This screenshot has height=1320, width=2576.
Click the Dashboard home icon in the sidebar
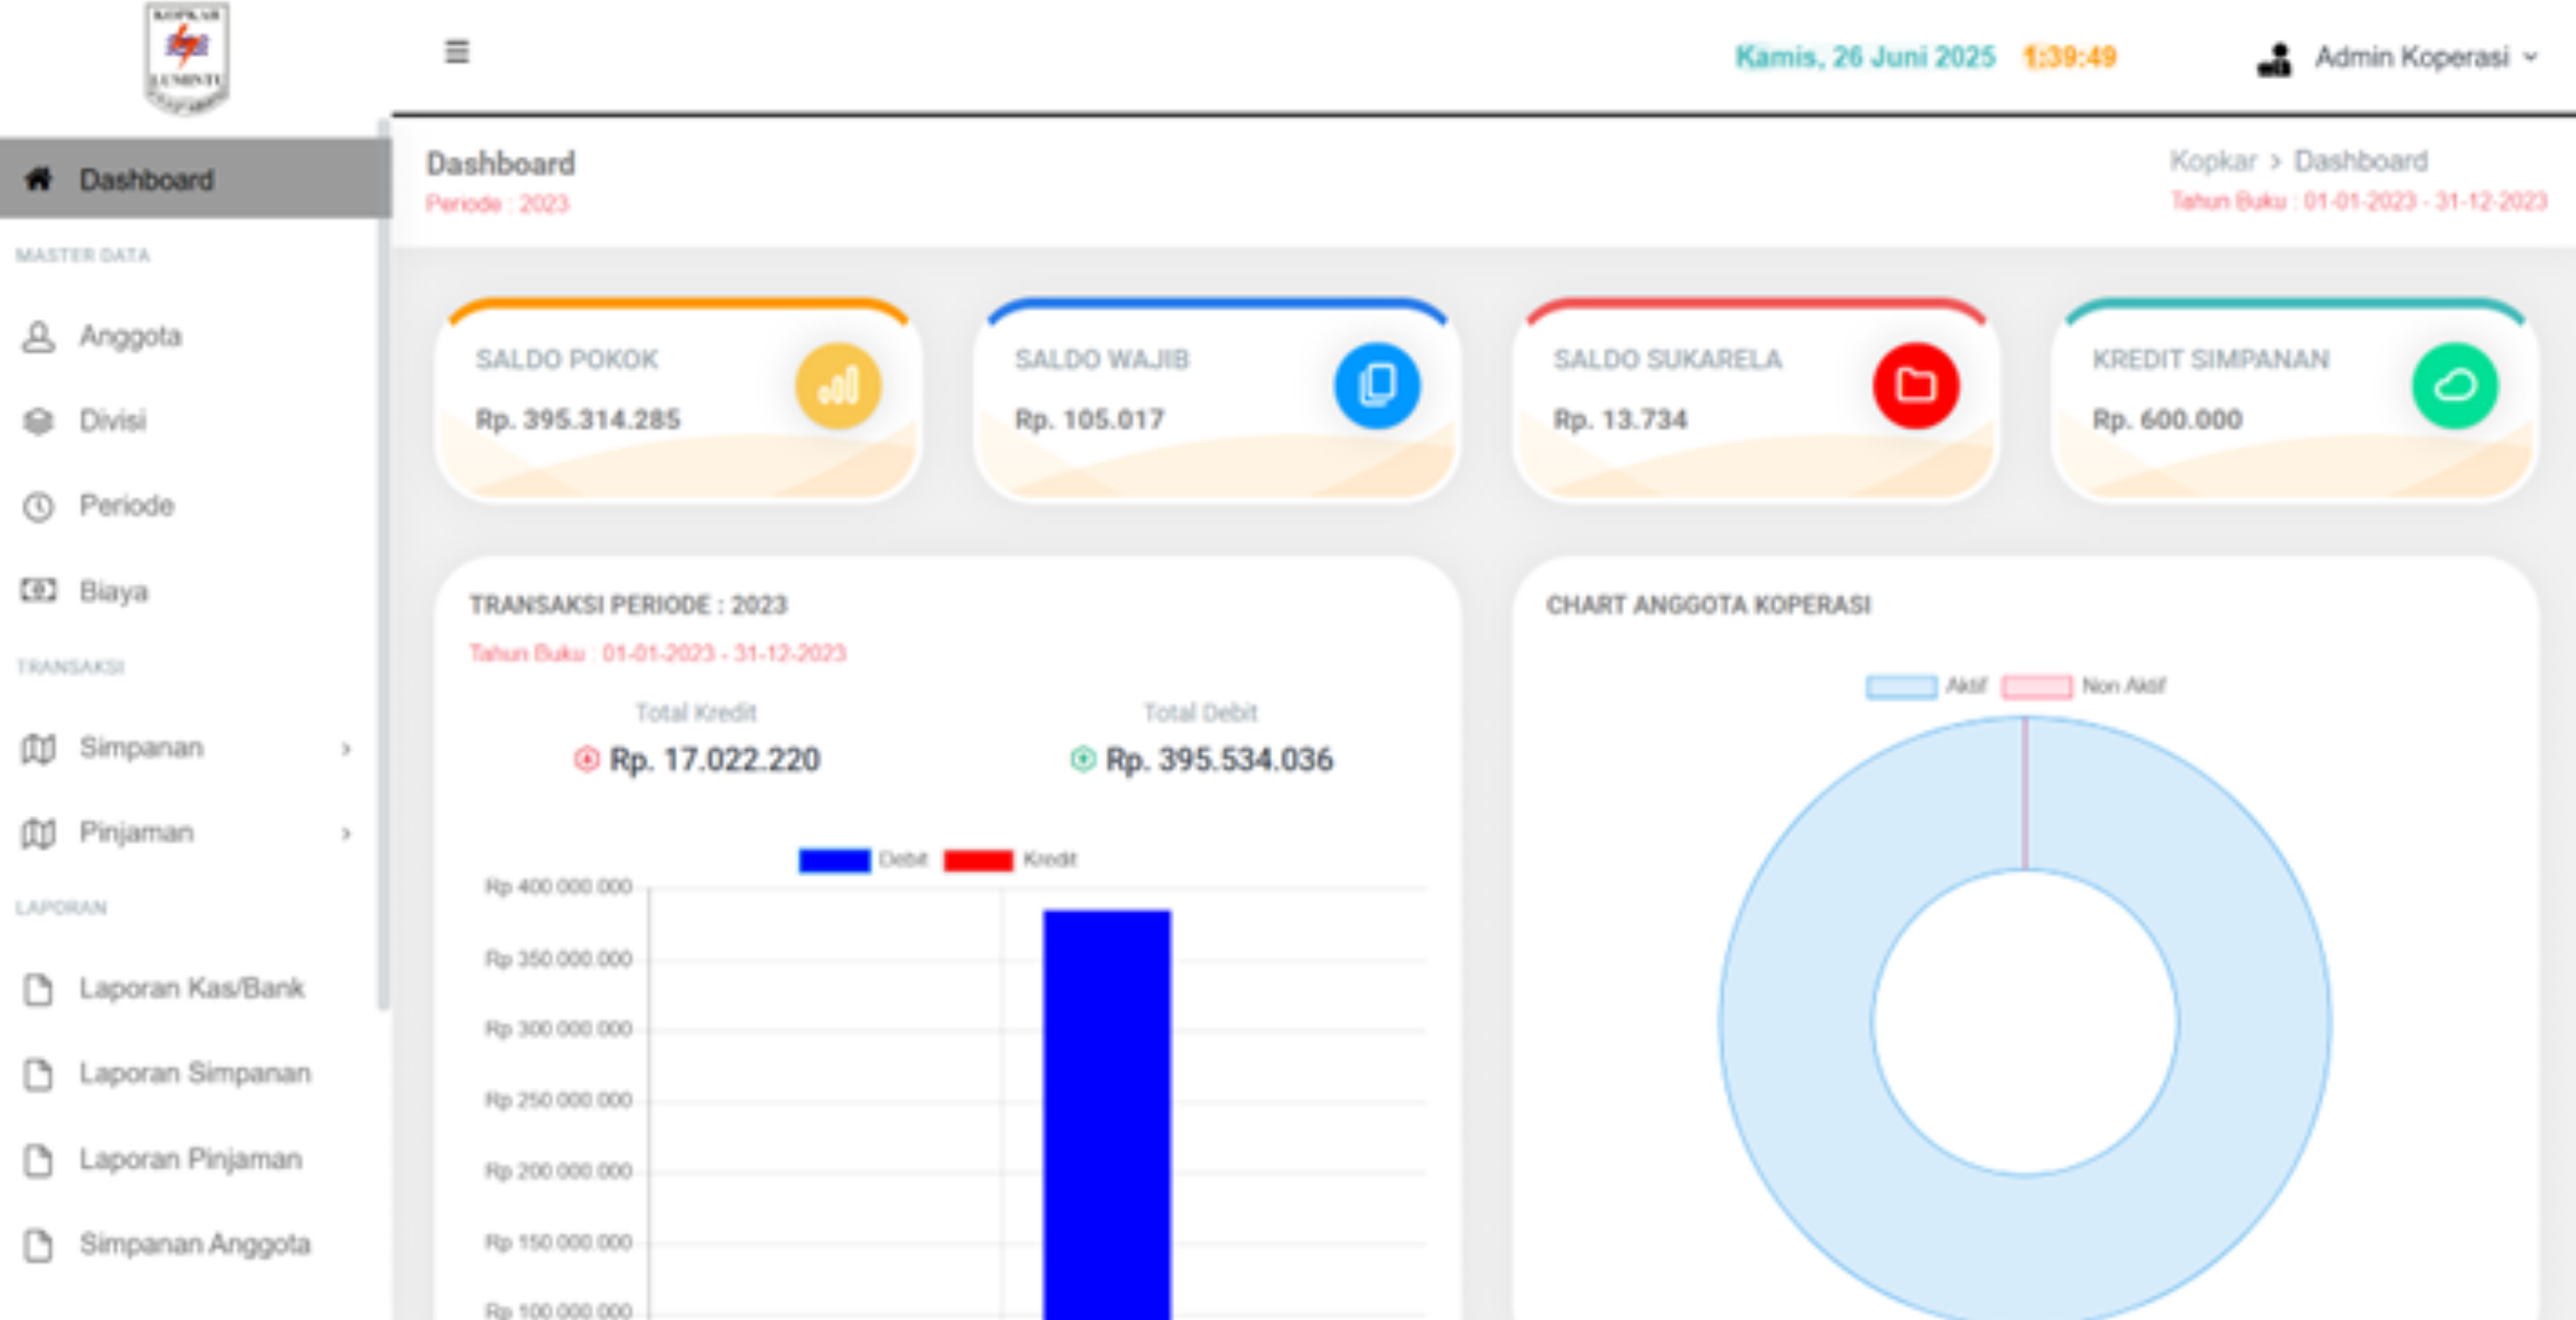click(38, 179)
